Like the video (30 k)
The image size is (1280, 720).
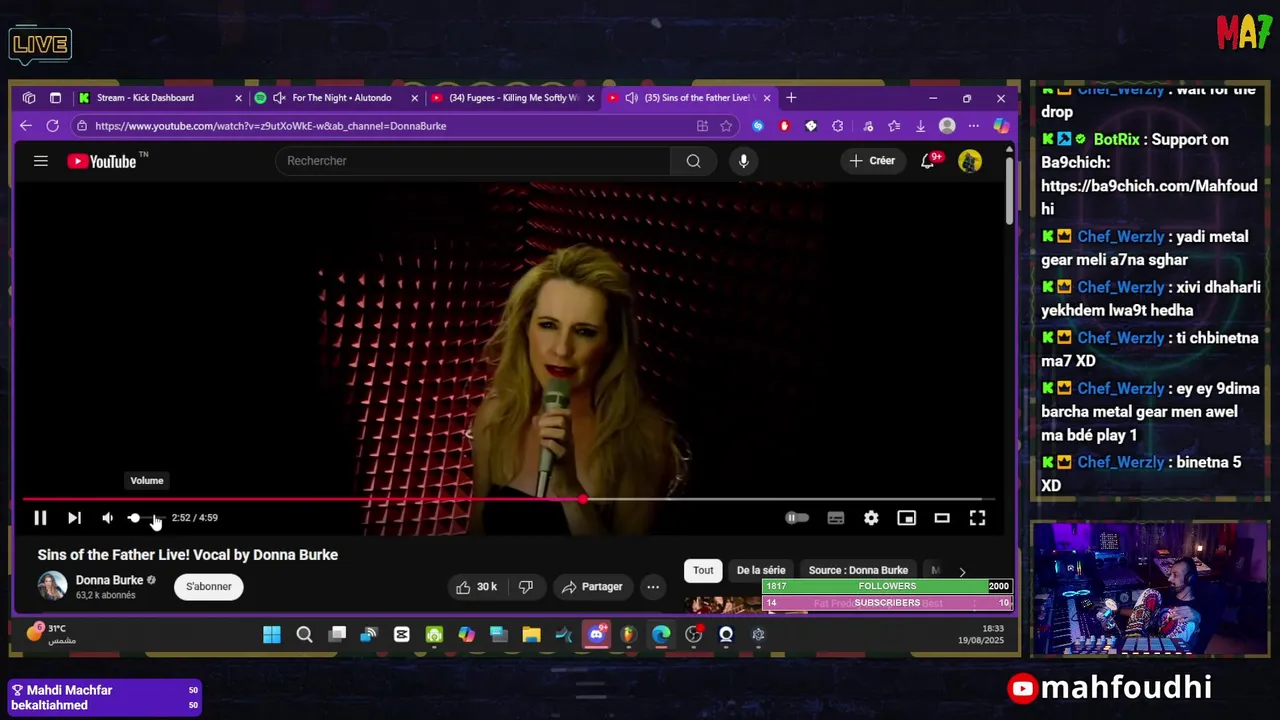click(x=476, y=587)
